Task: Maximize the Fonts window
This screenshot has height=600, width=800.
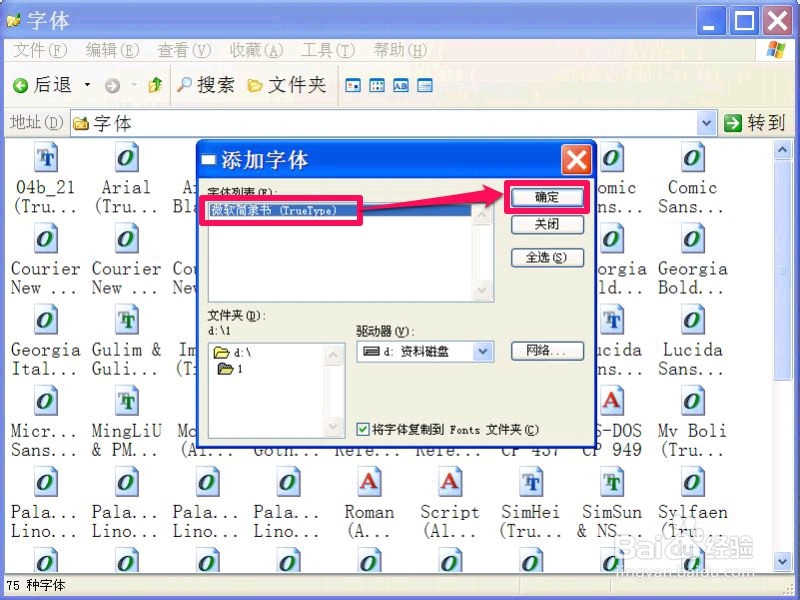Action: pyautogui.click(x=744, y=21)
